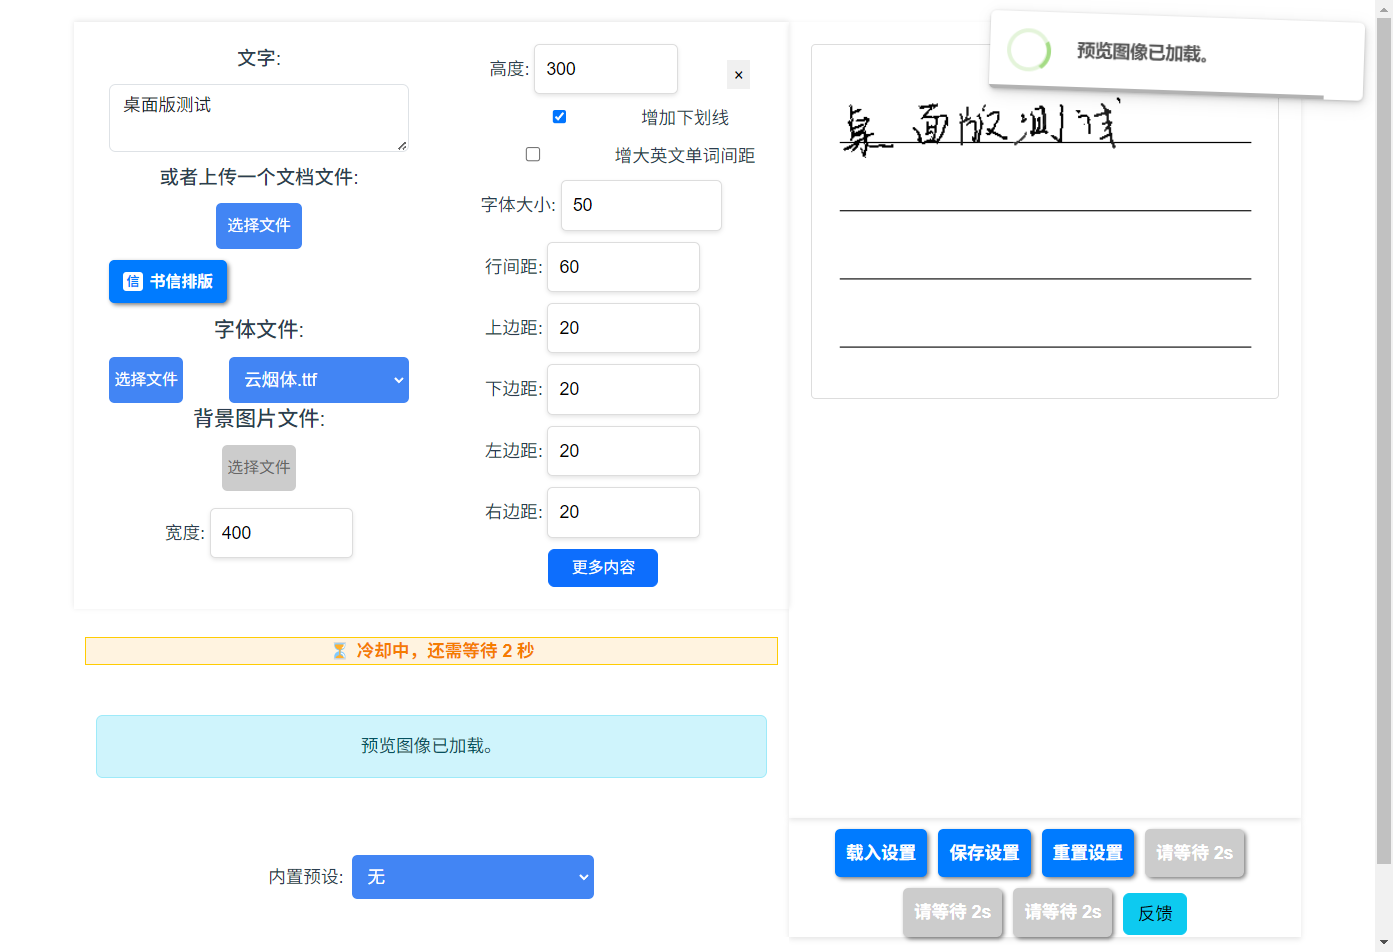Click the 书信排版 button

[x=168, y=281]
